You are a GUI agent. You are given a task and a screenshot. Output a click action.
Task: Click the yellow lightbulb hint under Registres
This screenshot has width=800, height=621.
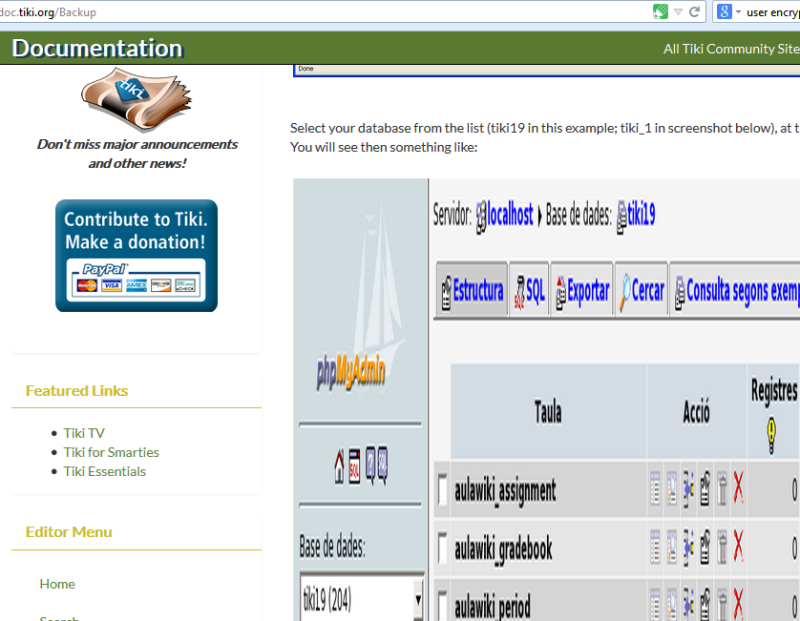pos(771,435)
